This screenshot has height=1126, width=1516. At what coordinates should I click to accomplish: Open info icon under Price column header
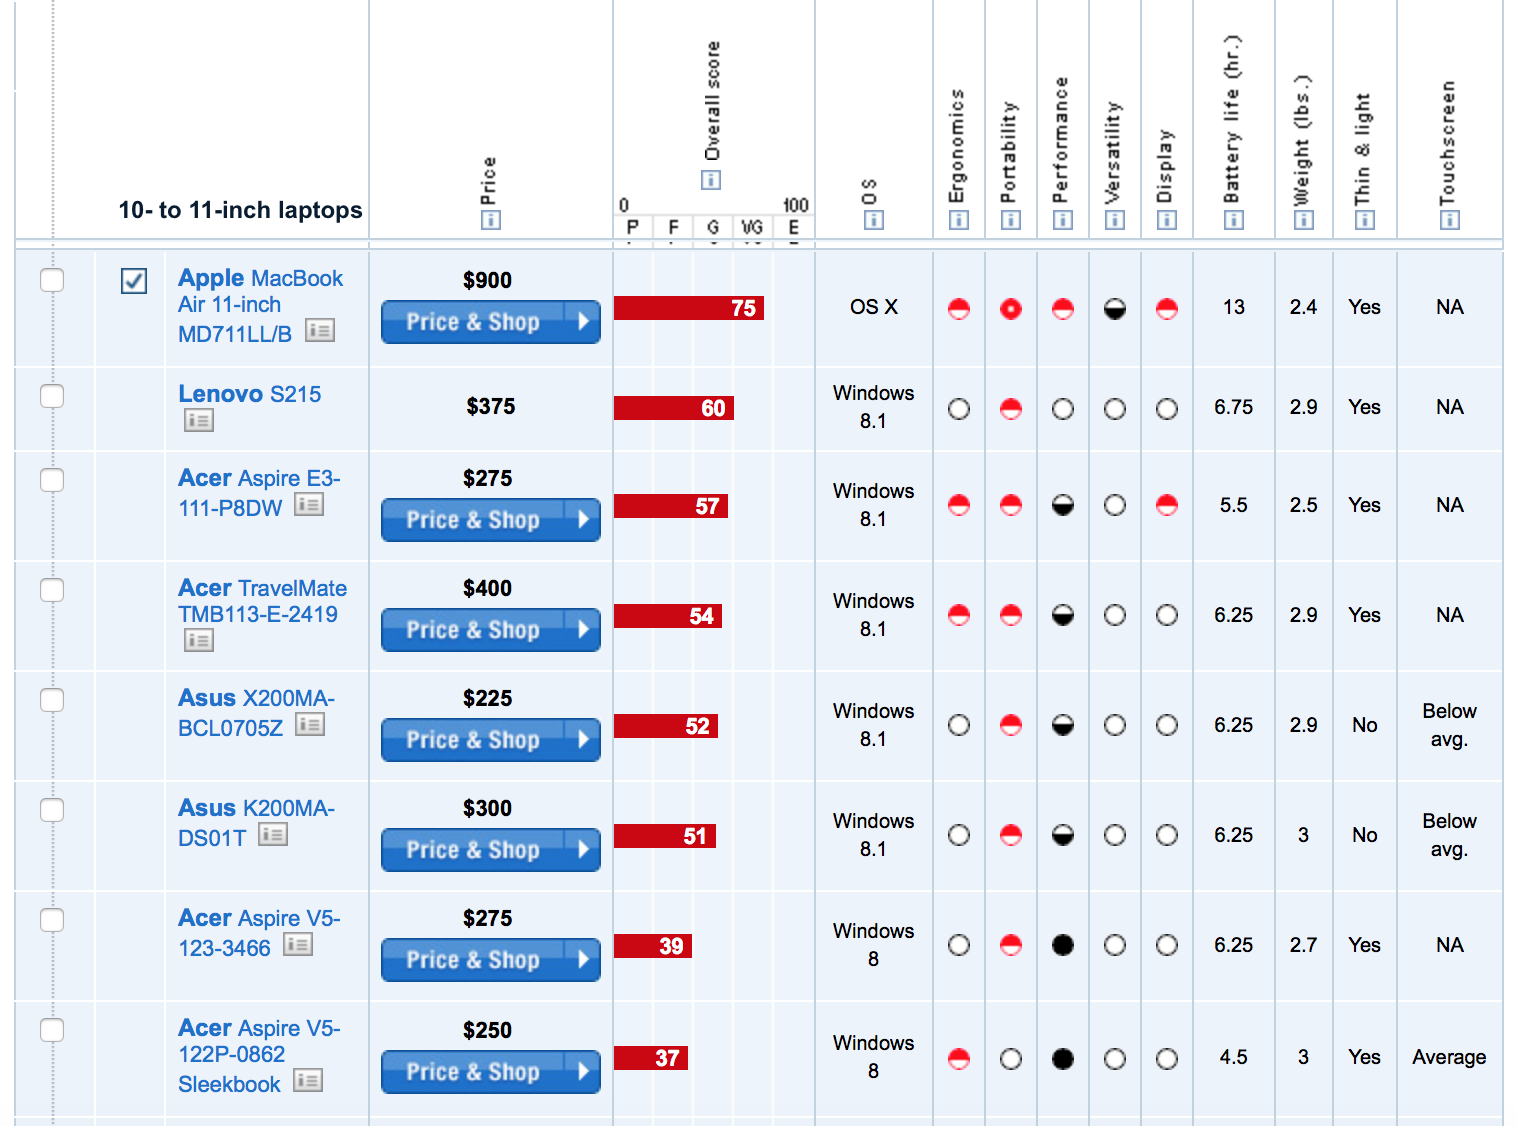[x=490, y=220]
